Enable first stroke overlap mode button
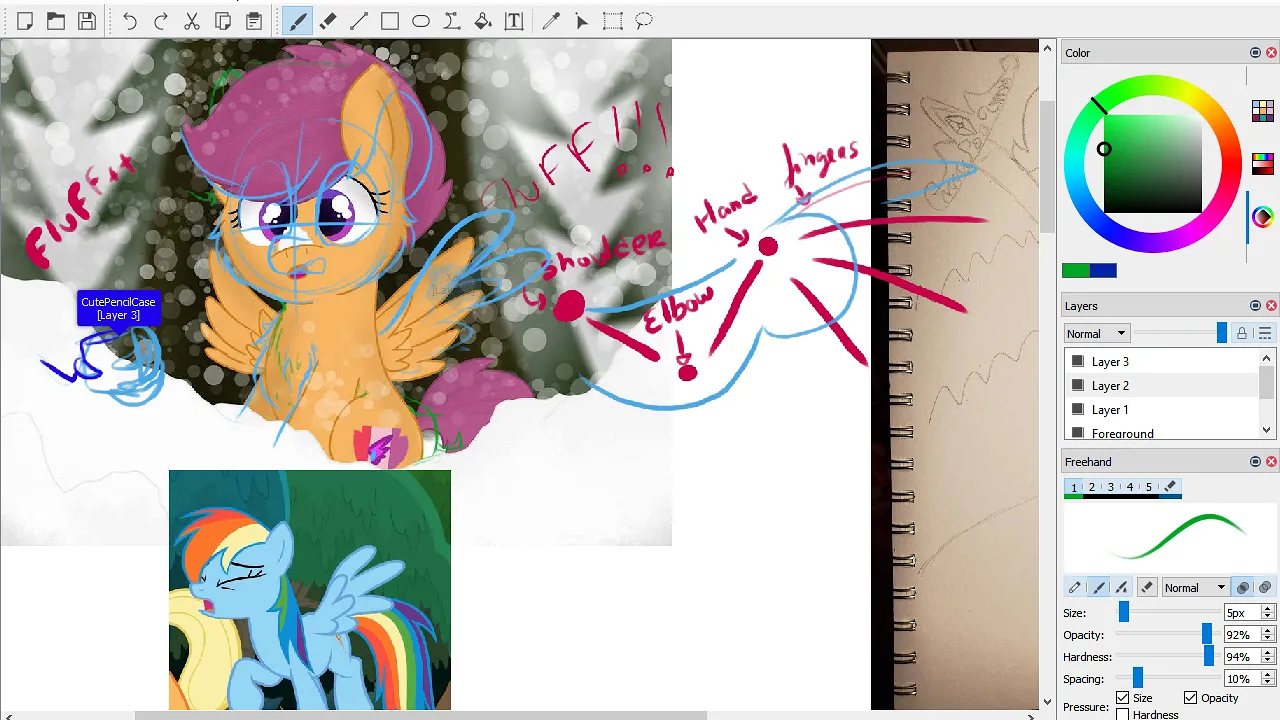Image resolution: width=1280 pixels, height=720 pixels. 1243,588
